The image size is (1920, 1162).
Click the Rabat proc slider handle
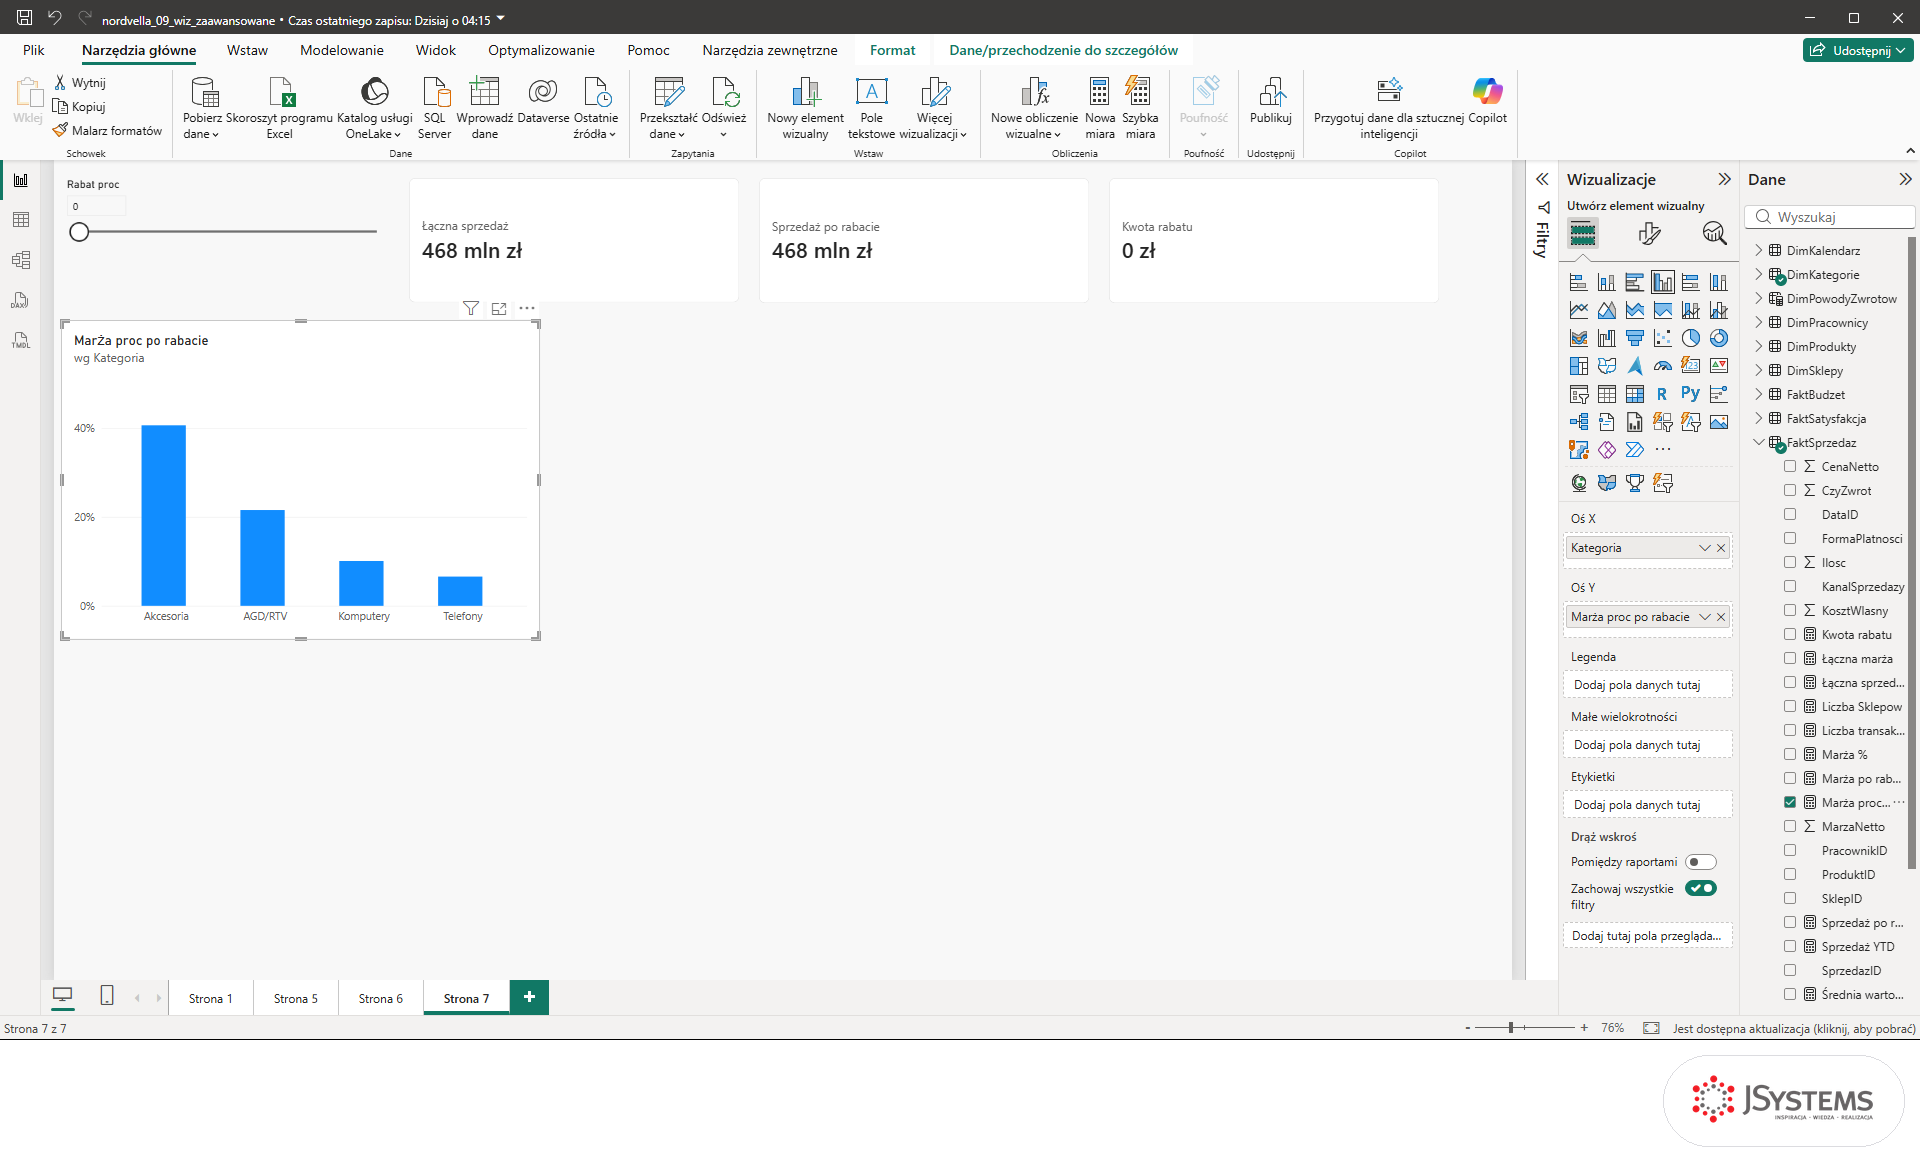tap(79, 232)
